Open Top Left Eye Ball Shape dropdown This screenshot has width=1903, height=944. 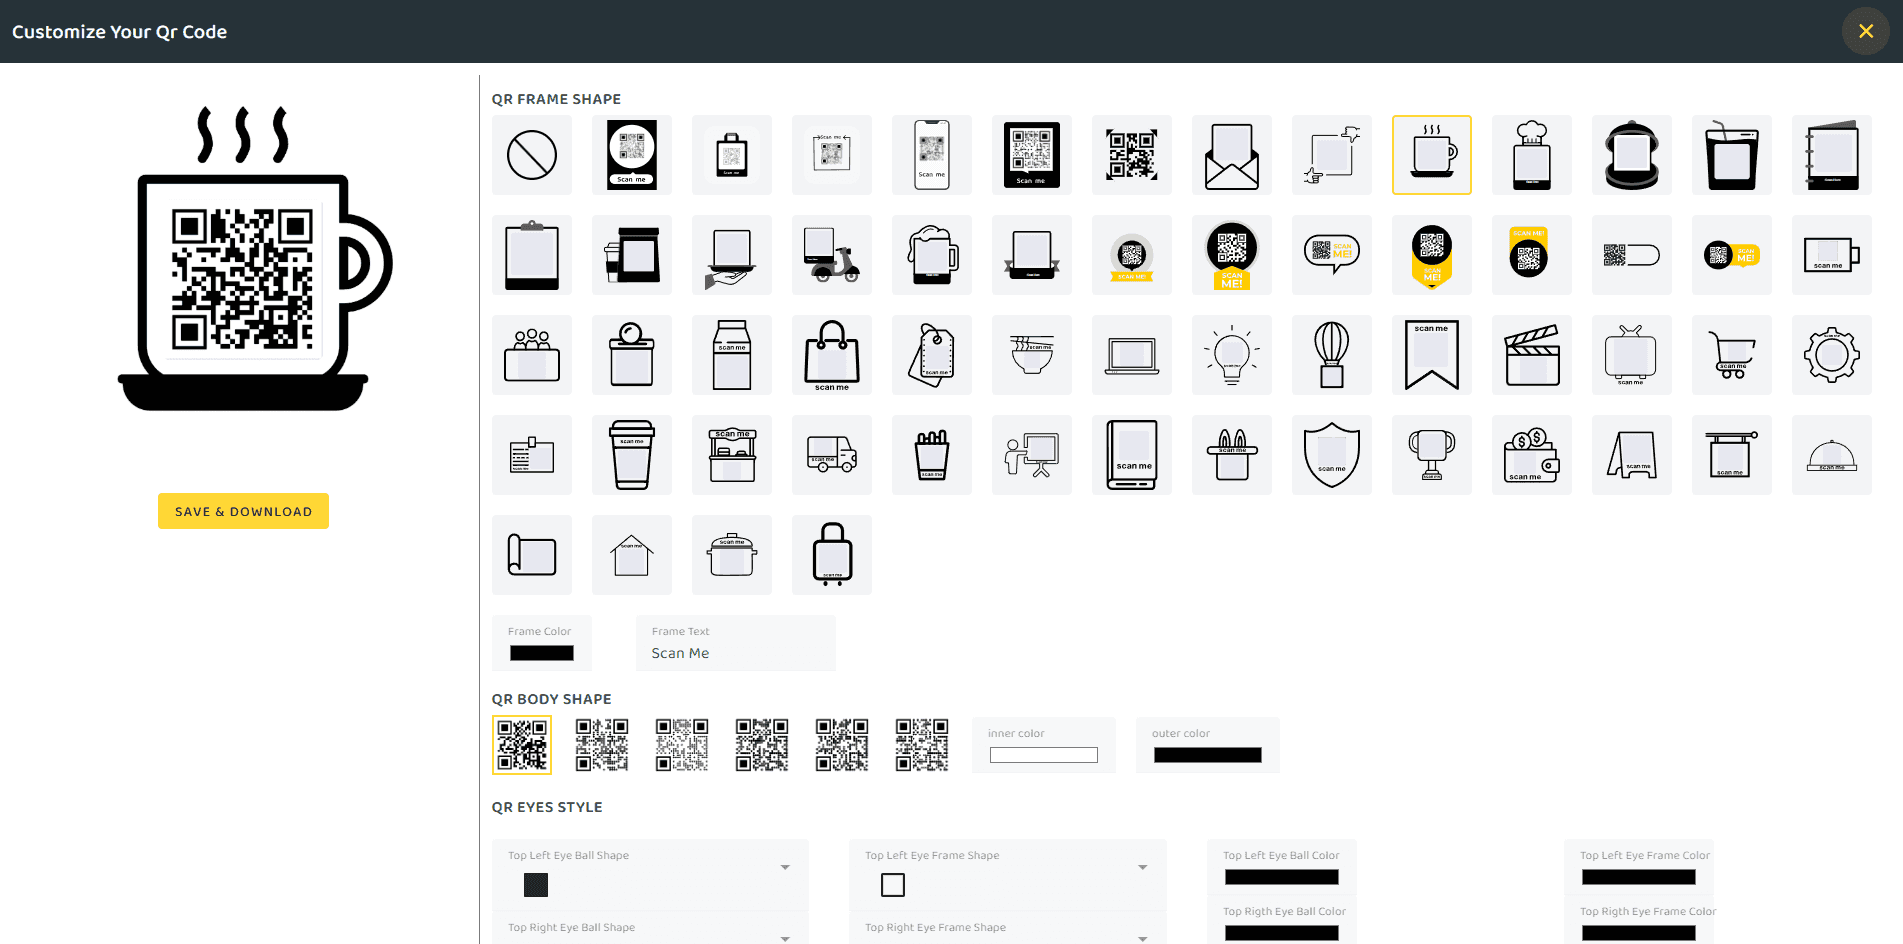(650, 874)
